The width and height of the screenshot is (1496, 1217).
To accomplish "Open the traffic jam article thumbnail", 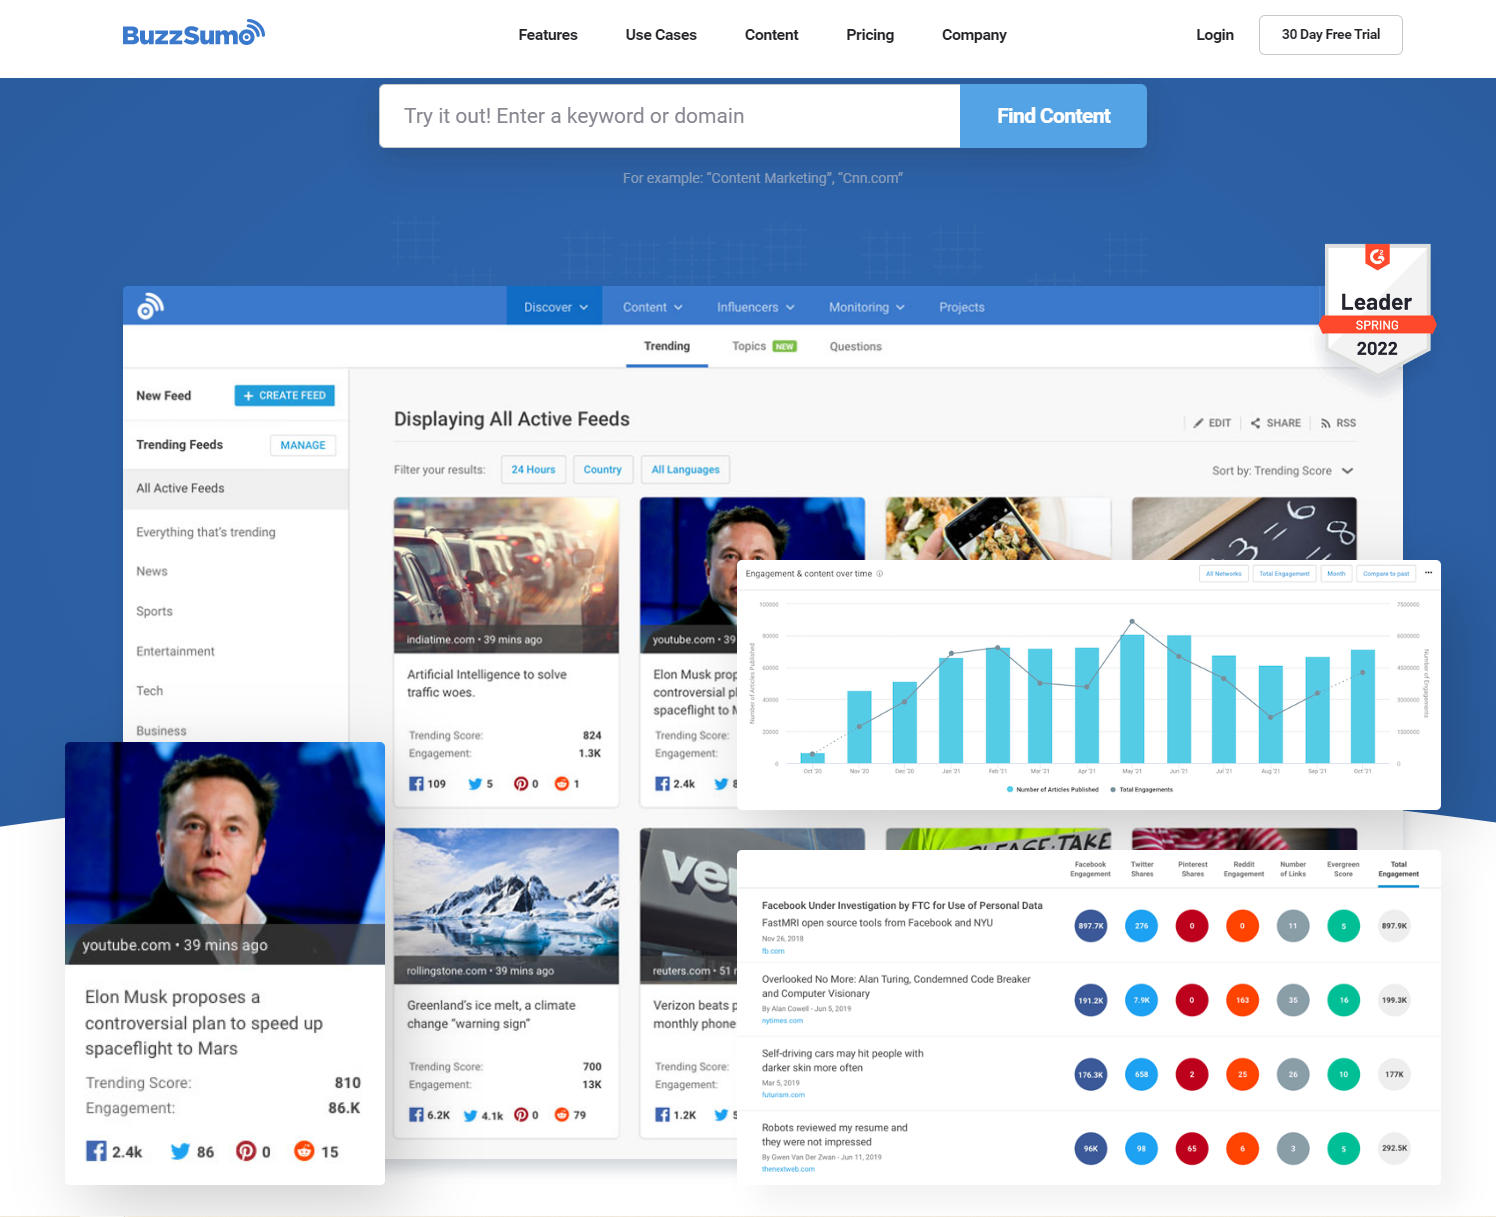I will coord(506,575).
